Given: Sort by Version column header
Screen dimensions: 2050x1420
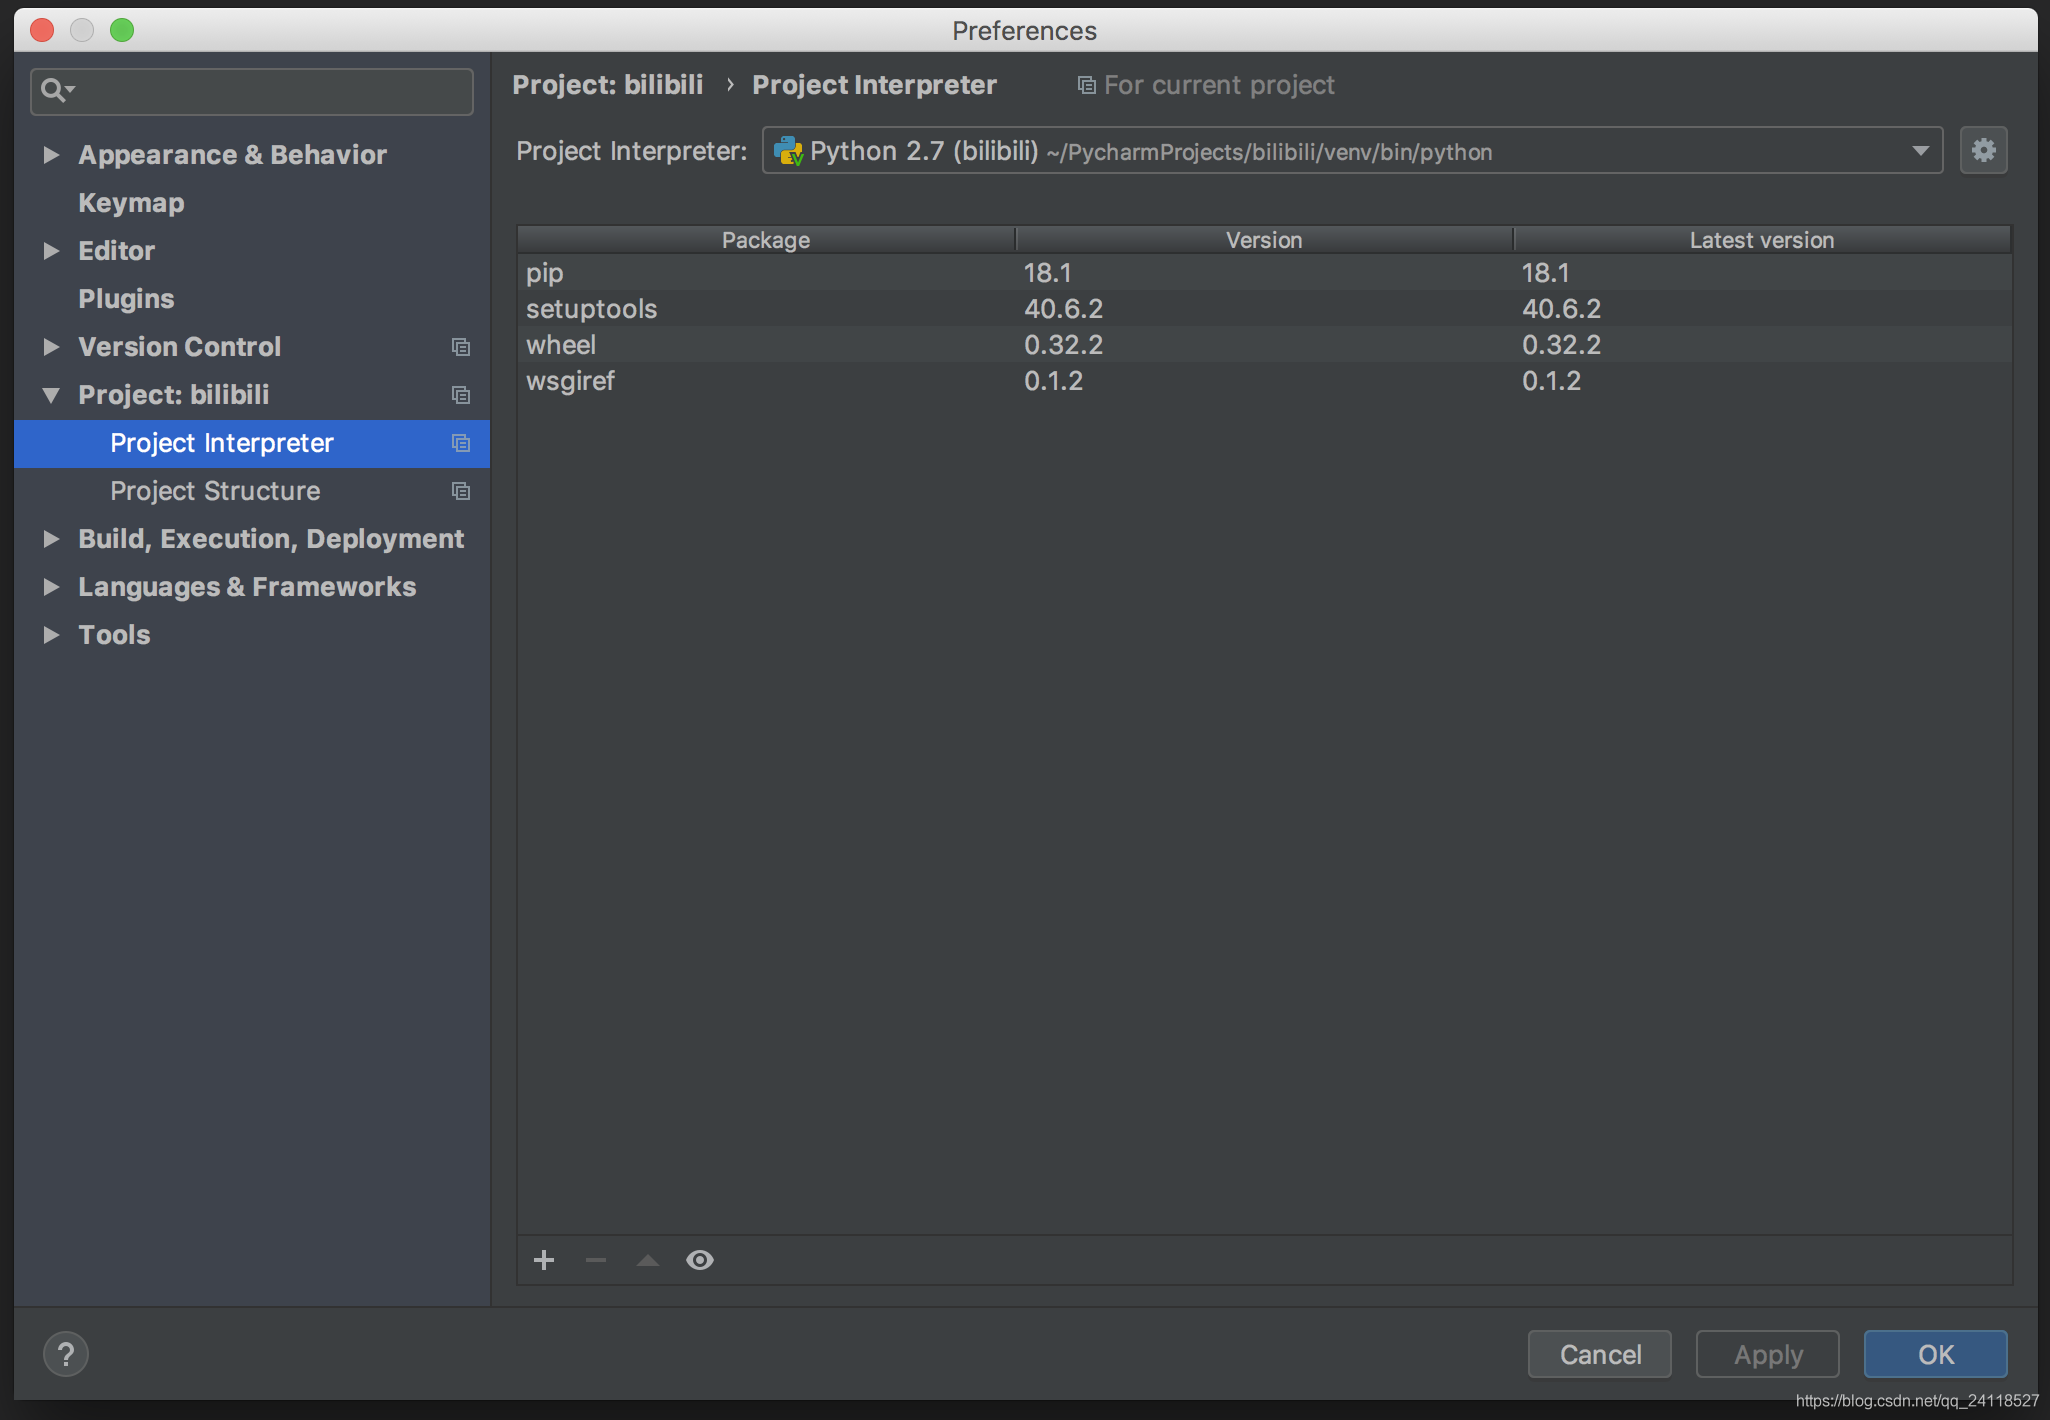Looking at the screenshot, I should pyautogui.click(x=1264, y=240).
